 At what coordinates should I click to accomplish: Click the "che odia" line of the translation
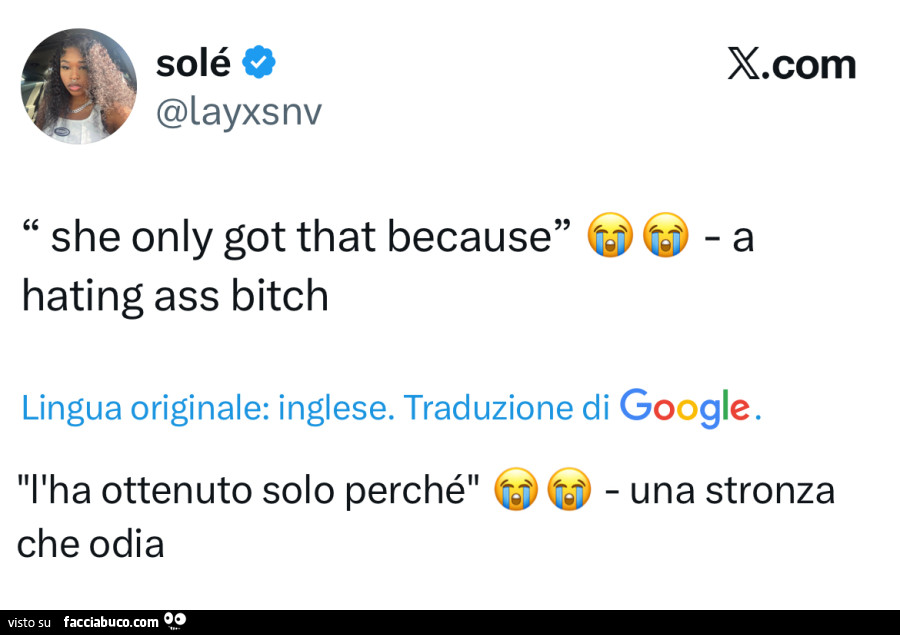(x=90, y=544)
